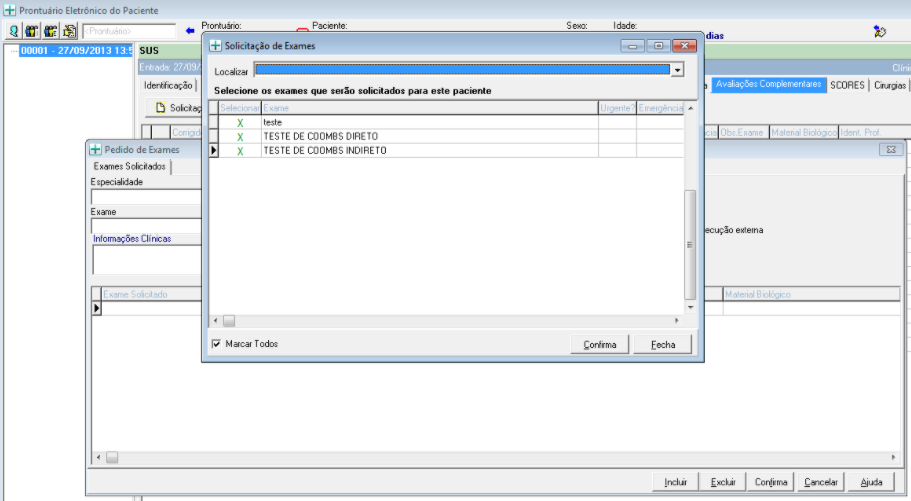Click Confirma at the bottom of Pedido de Exames
Viewport: 911px width, 501px height.
point(771,482)
